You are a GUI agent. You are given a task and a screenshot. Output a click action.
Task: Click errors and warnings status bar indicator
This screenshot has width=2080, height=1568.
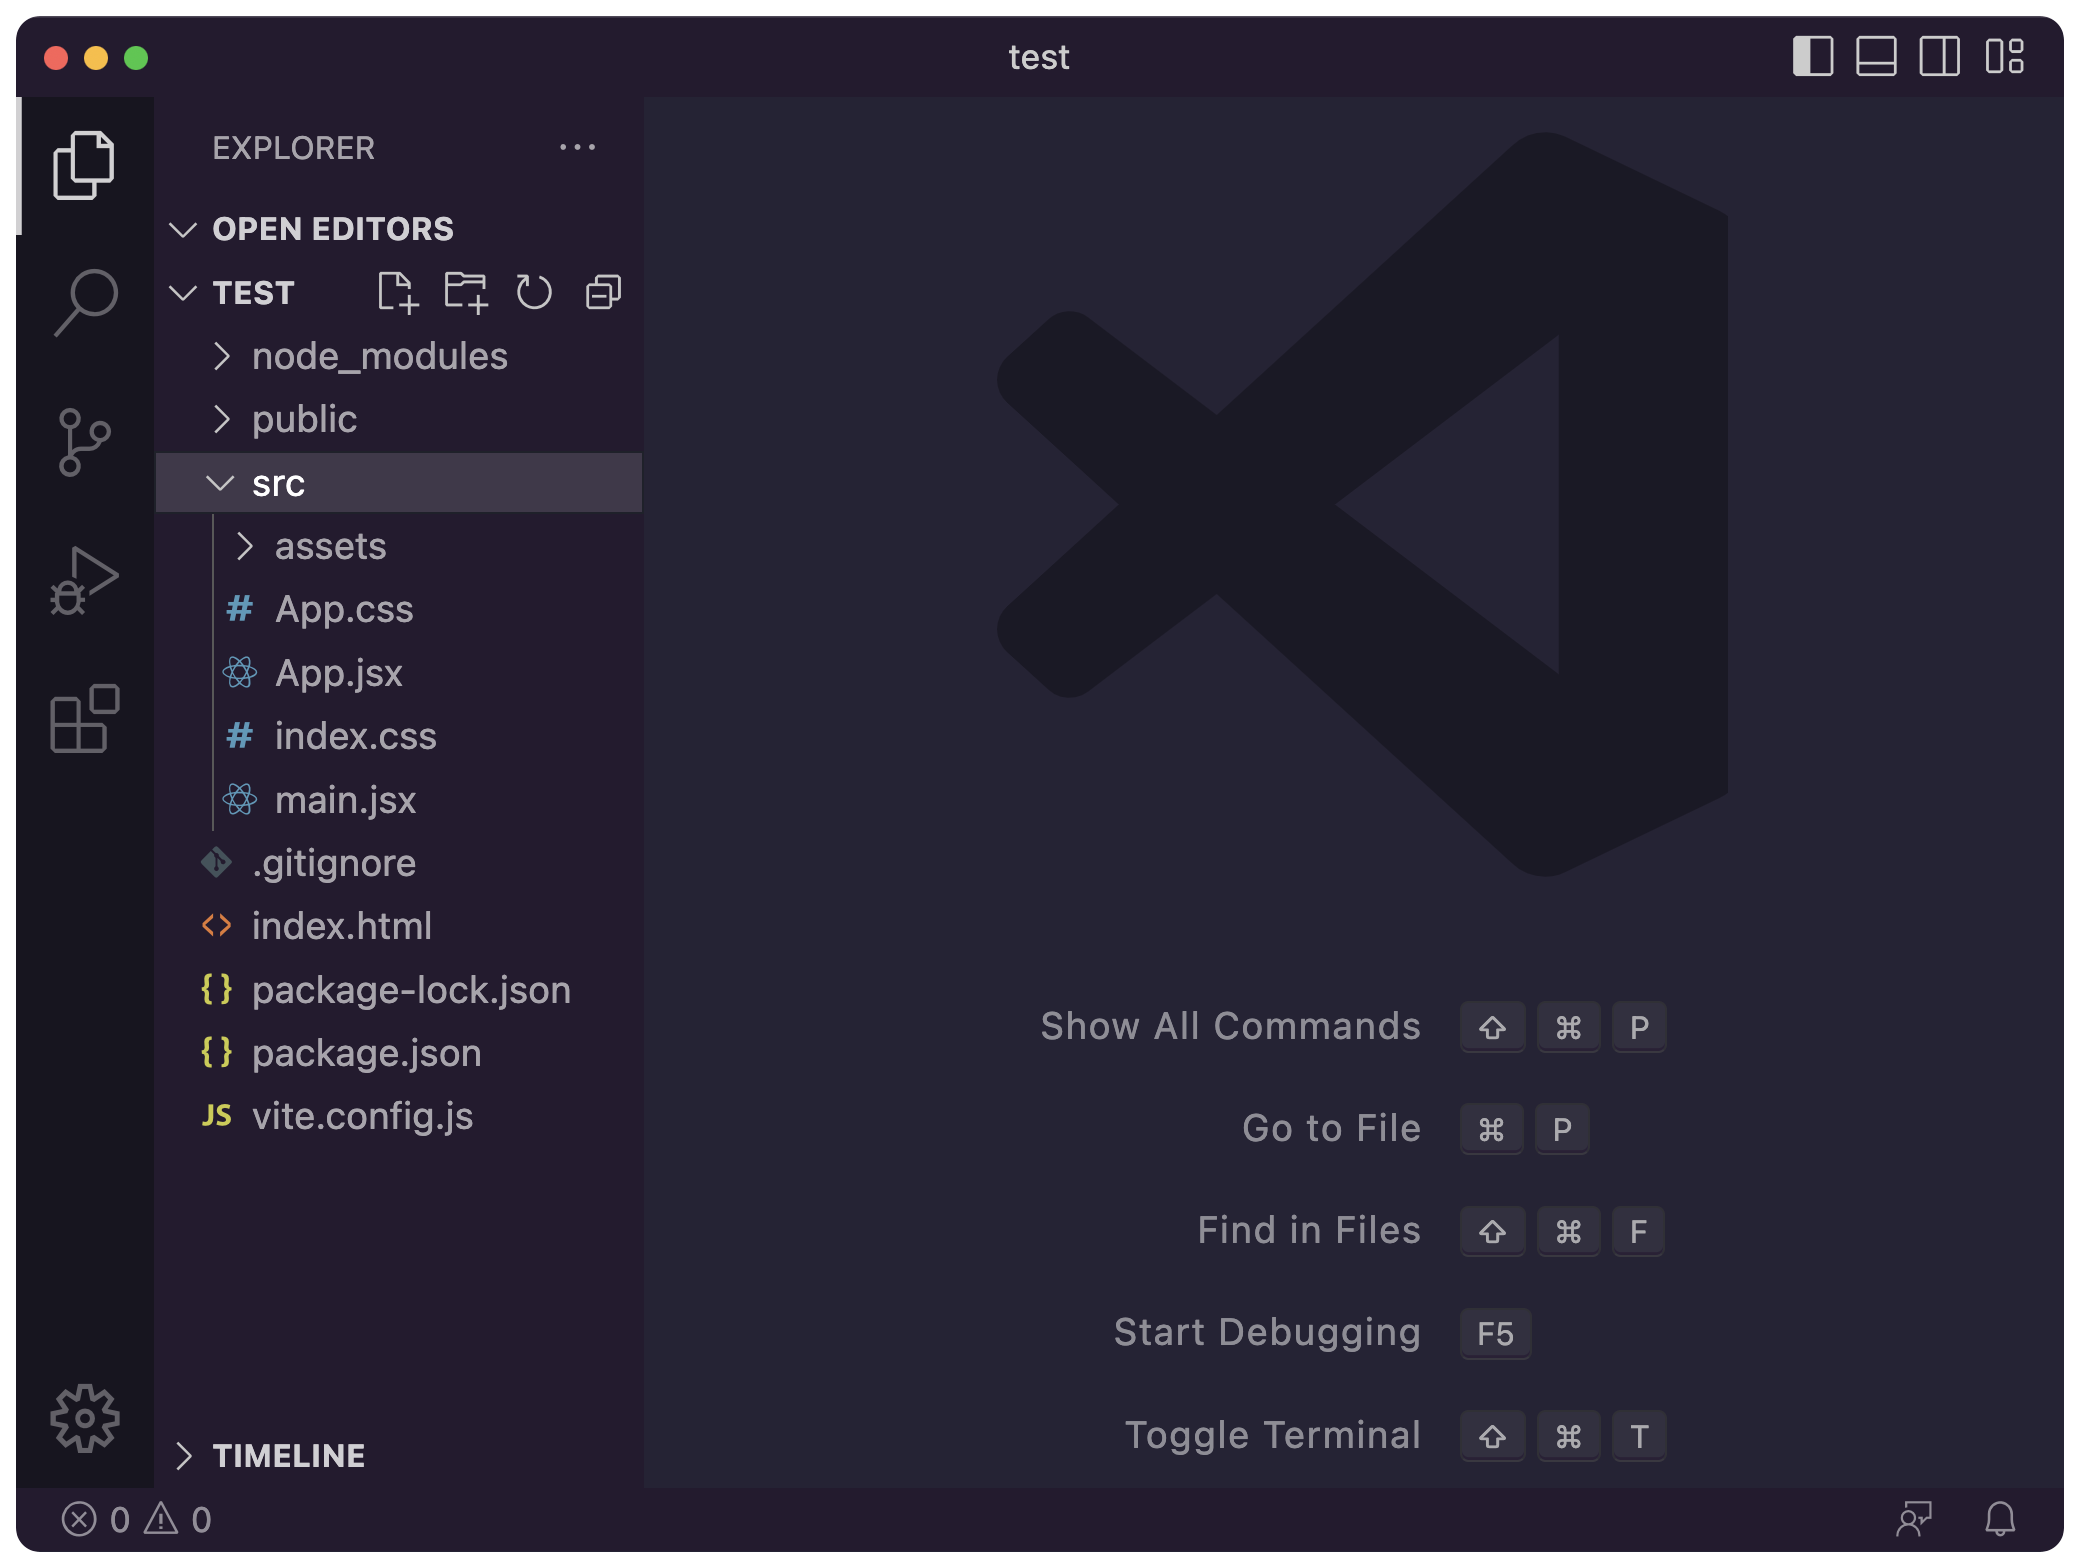coord(136,1519)
